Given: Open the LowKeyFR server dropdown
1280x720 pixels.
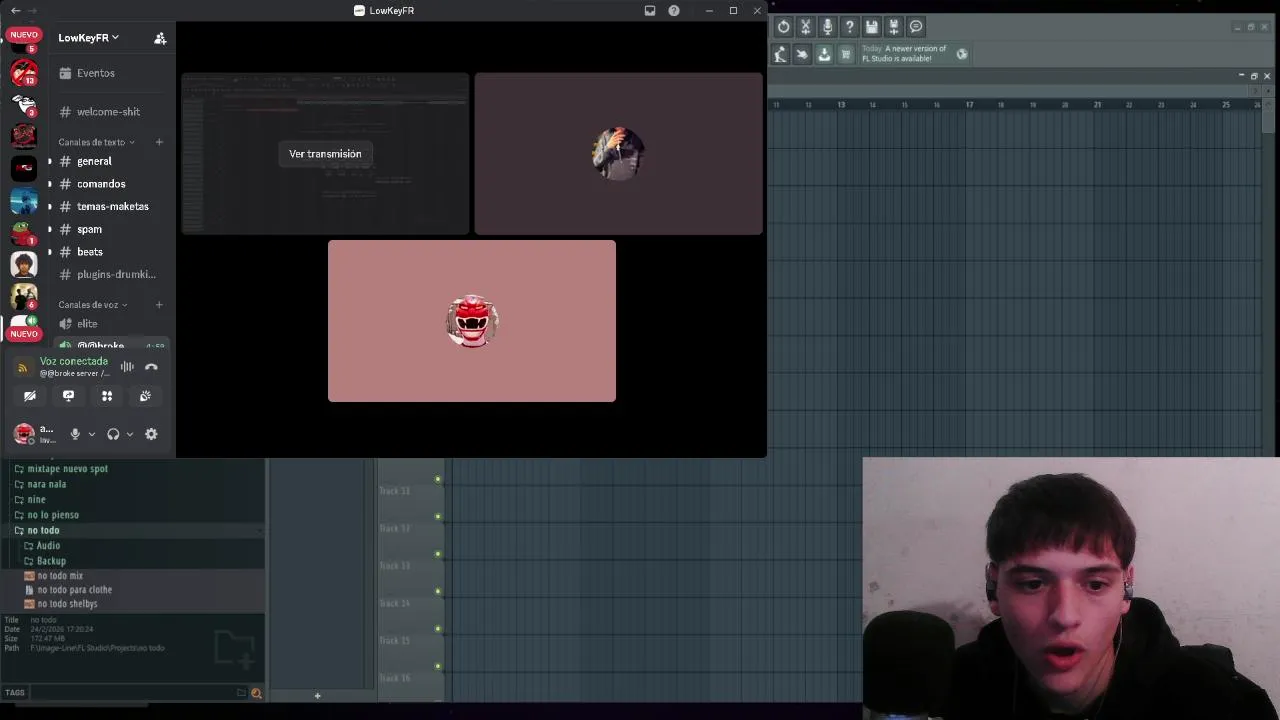Looking at the screenshot, I should point(88,38).
